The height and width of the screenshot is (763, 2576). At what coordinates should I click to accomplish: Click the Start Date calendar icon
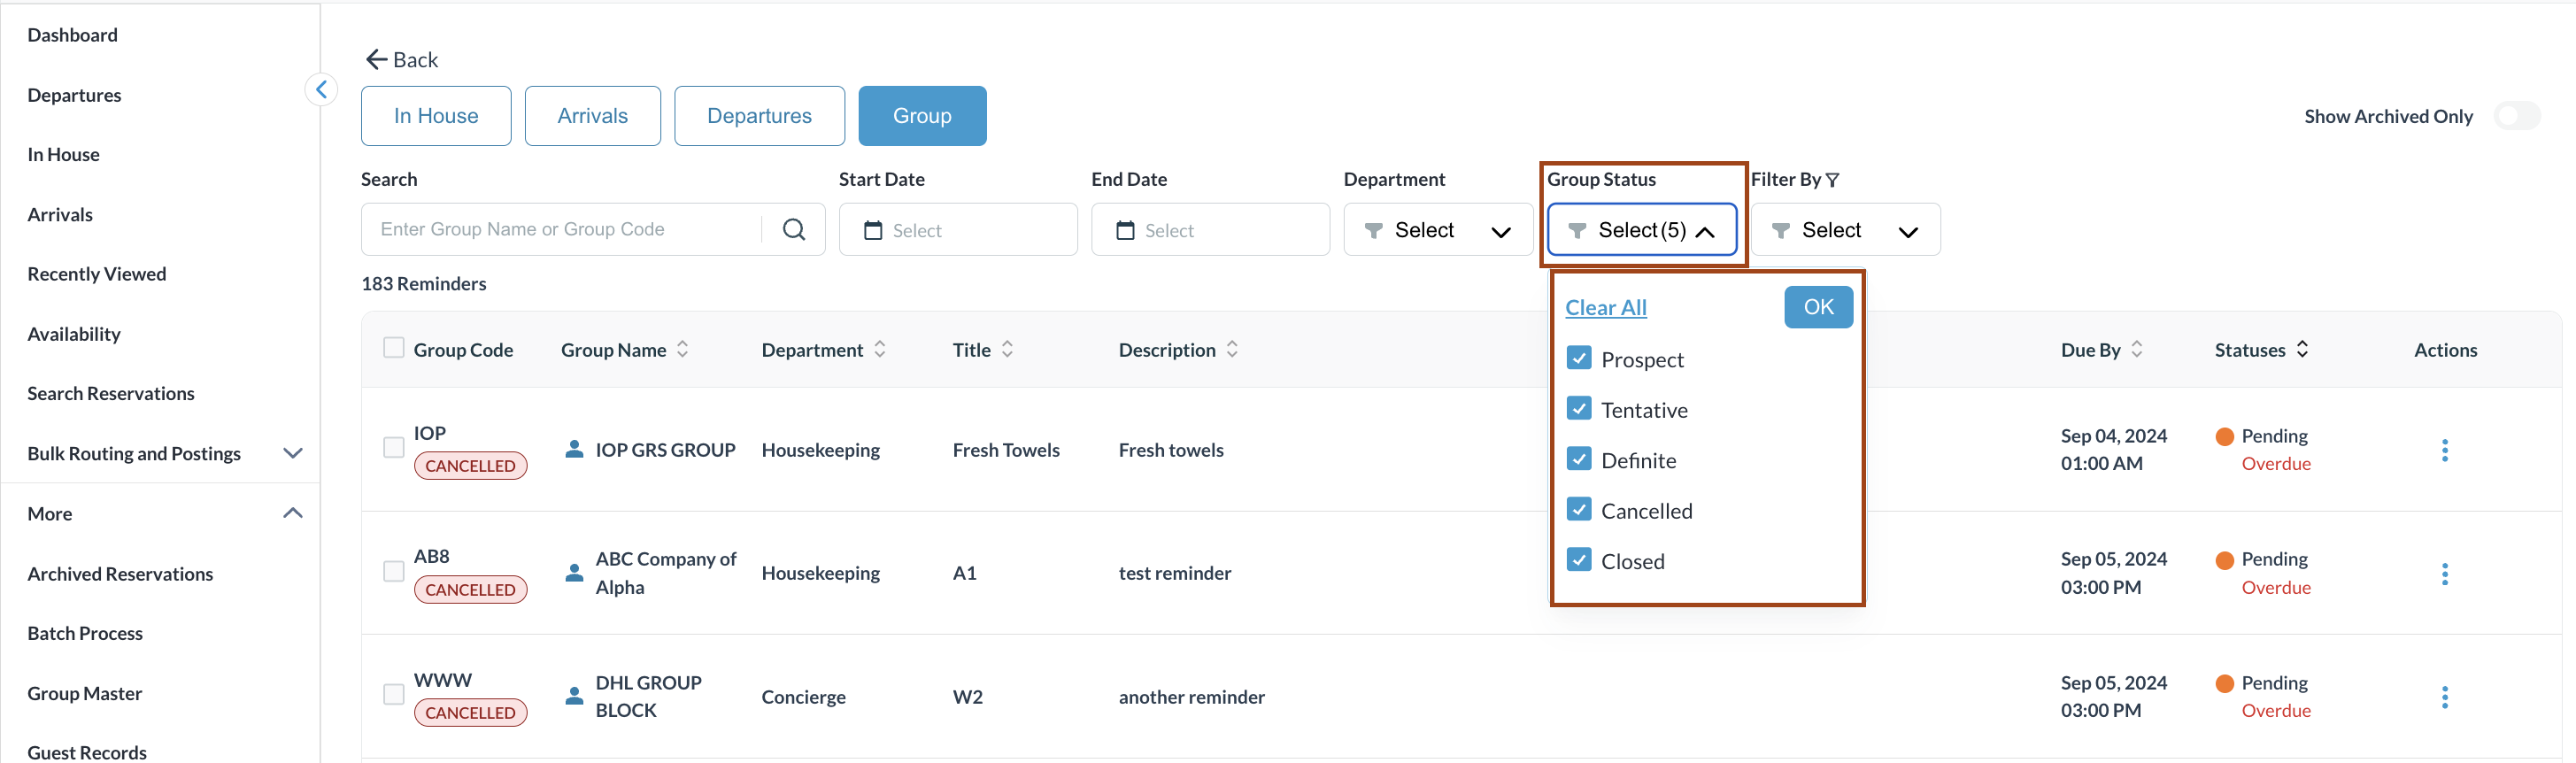point(872,231)
